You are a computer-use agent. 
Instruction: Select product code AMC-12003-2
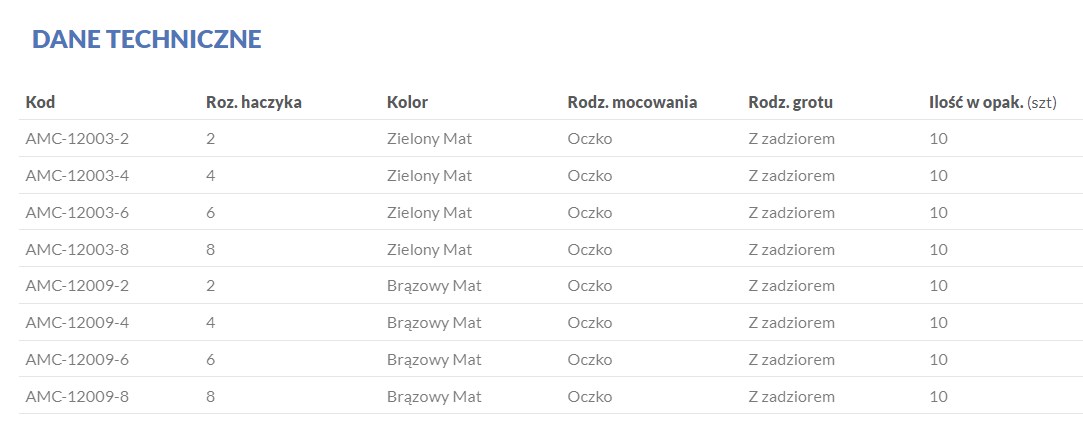77,139
